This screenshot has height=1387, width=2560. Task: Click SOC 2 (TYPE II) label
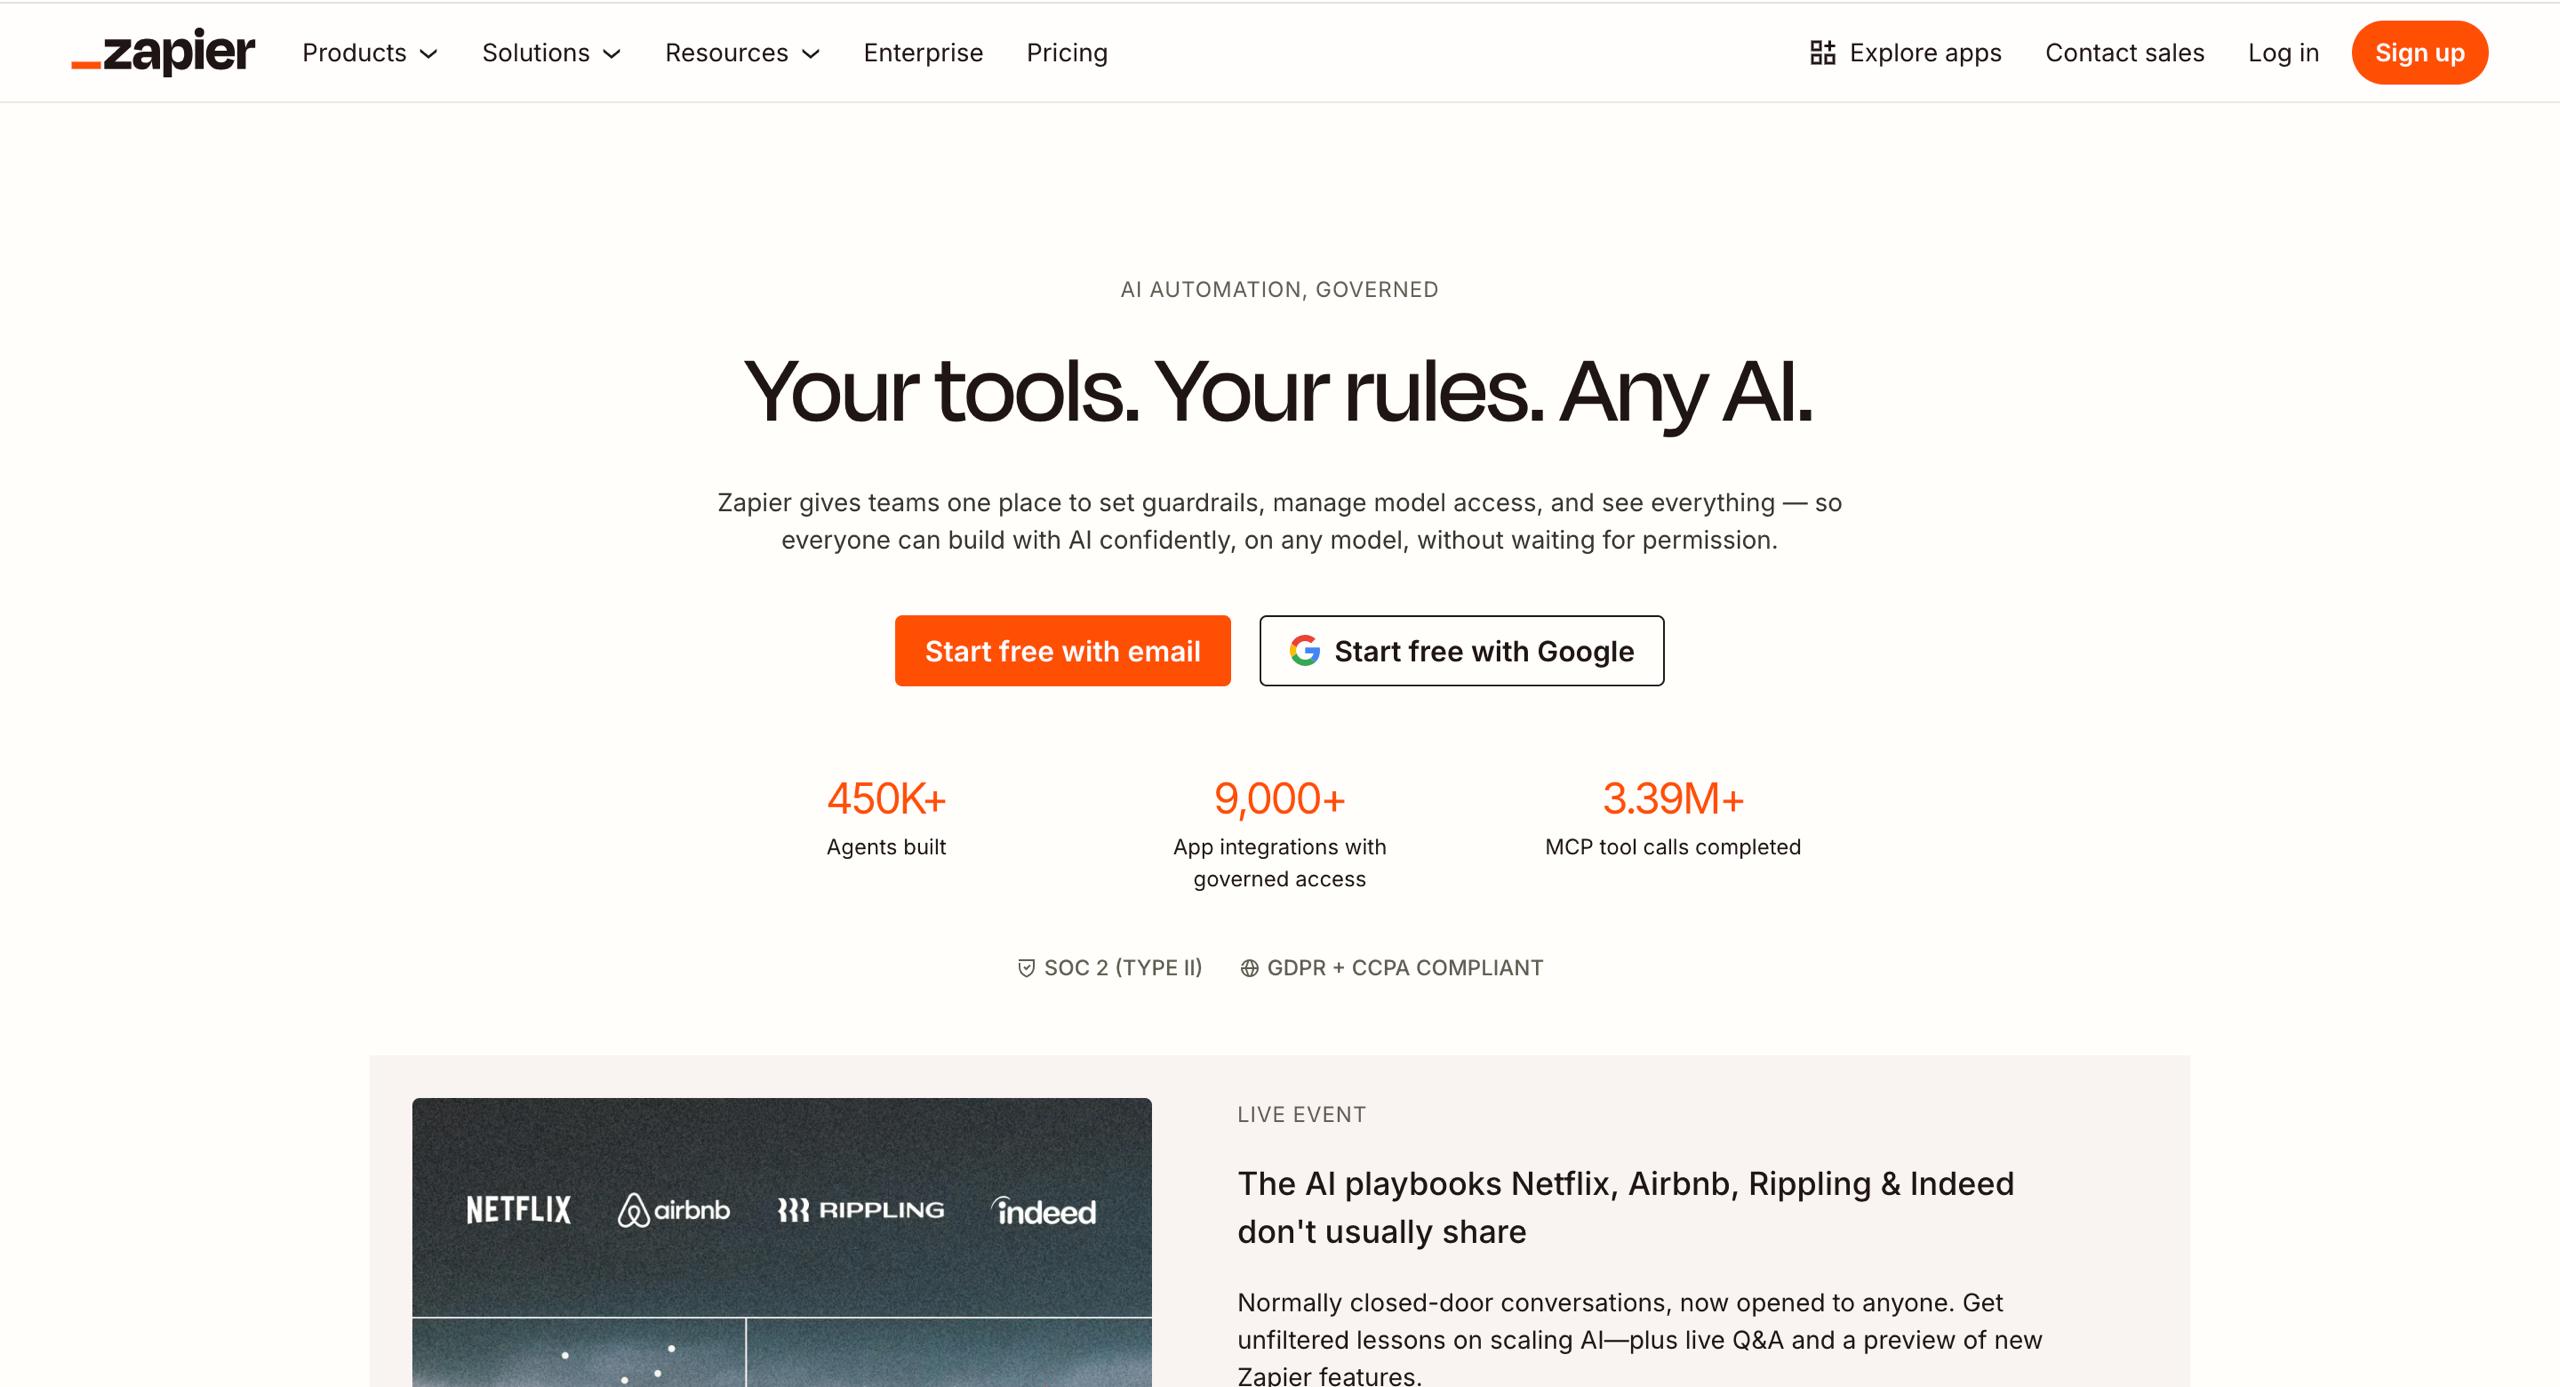1123,968
